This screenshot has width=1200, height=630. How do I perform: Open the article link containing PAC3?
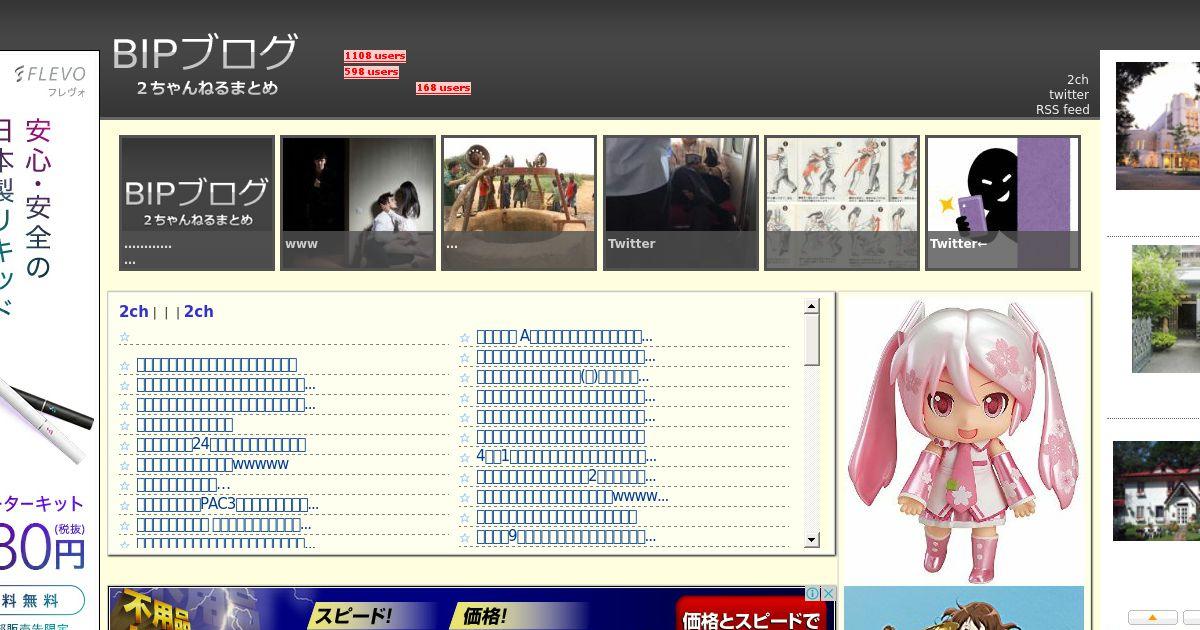[x=227, y=505]
